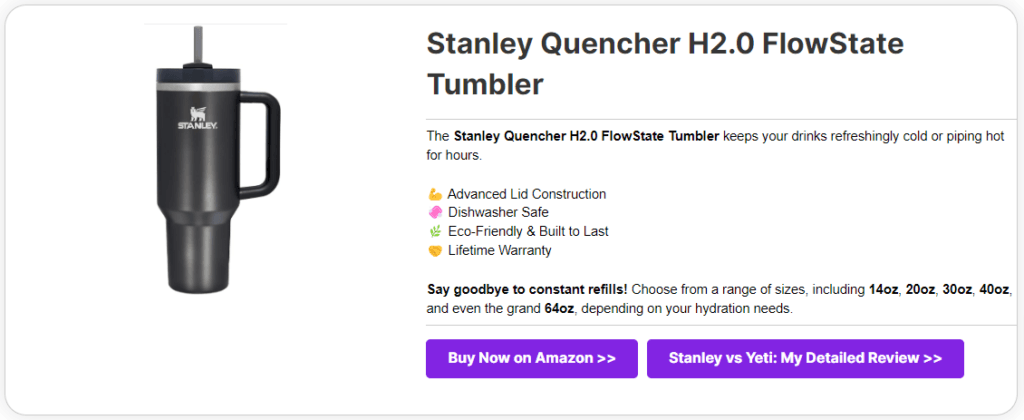Image resolution: width=1024 pixels, height=420 pixels.
Task: Click the Advanced Lid Construction feature text
Action: (x=526, y=194)
